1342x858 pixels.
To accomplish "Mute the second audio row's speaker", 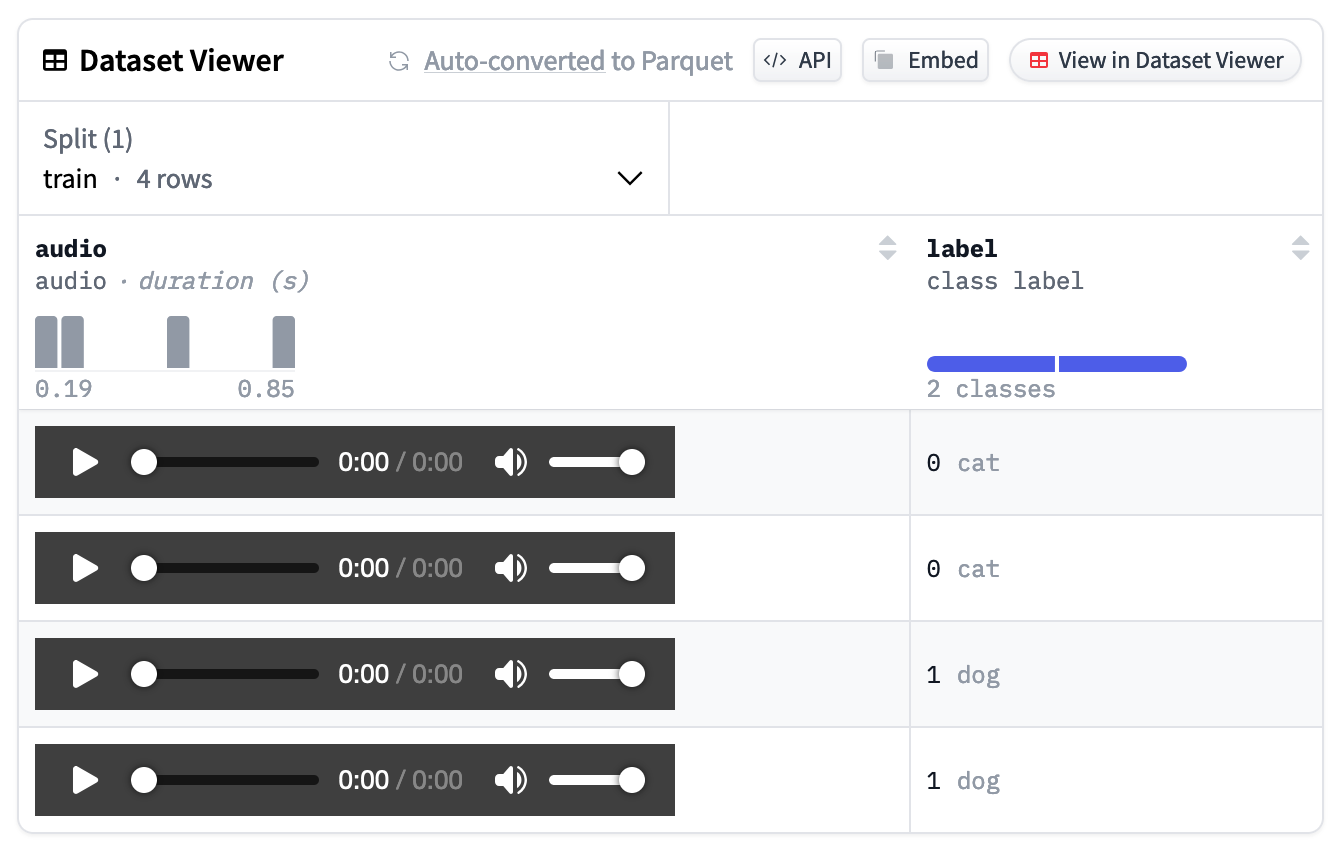I will 511,568.
